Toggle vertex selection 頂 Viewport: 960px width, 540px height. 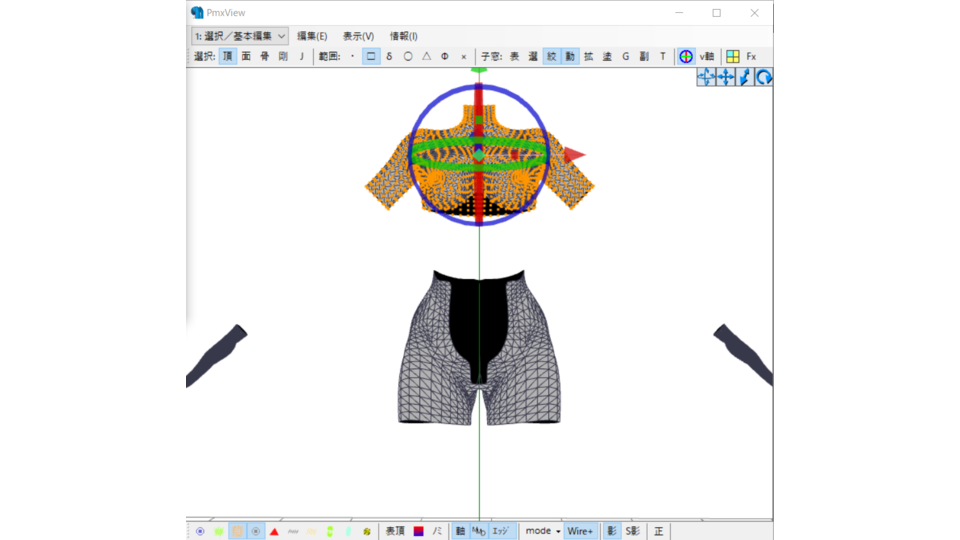coord(228,56)
